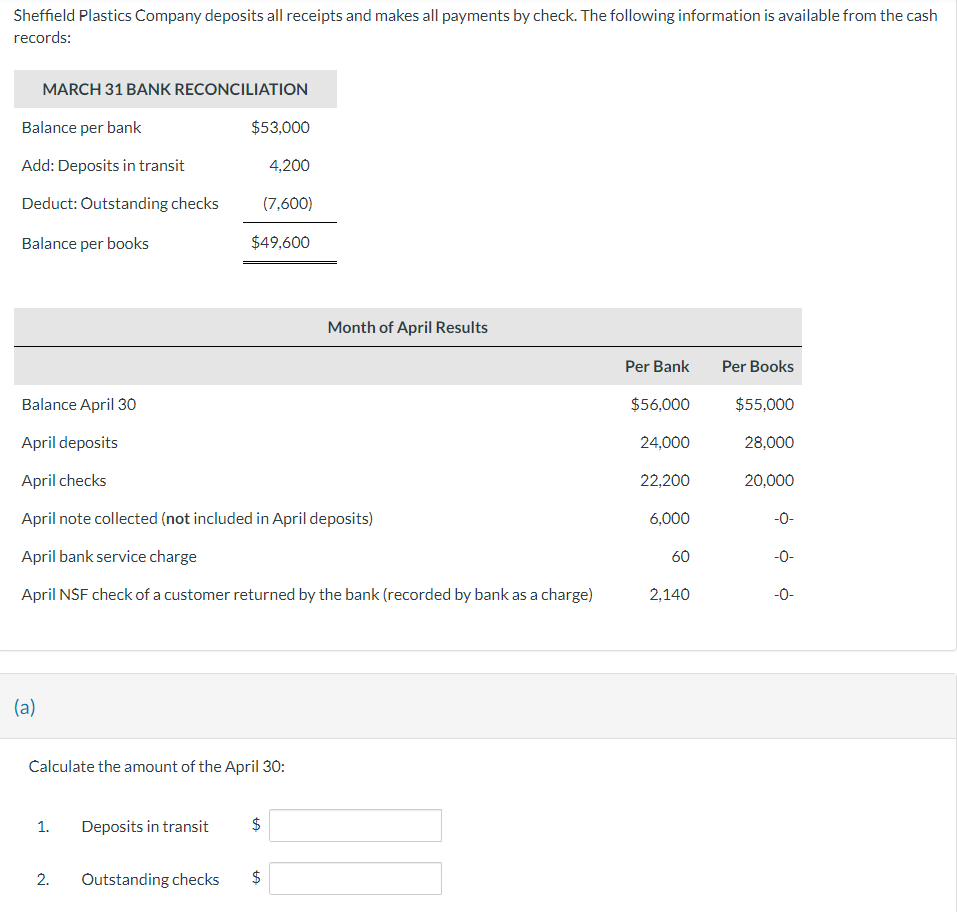The height and width of the screenshot is (912, 957).
Task: Click the Per Bank column header
Action: (x=657, y=366)
